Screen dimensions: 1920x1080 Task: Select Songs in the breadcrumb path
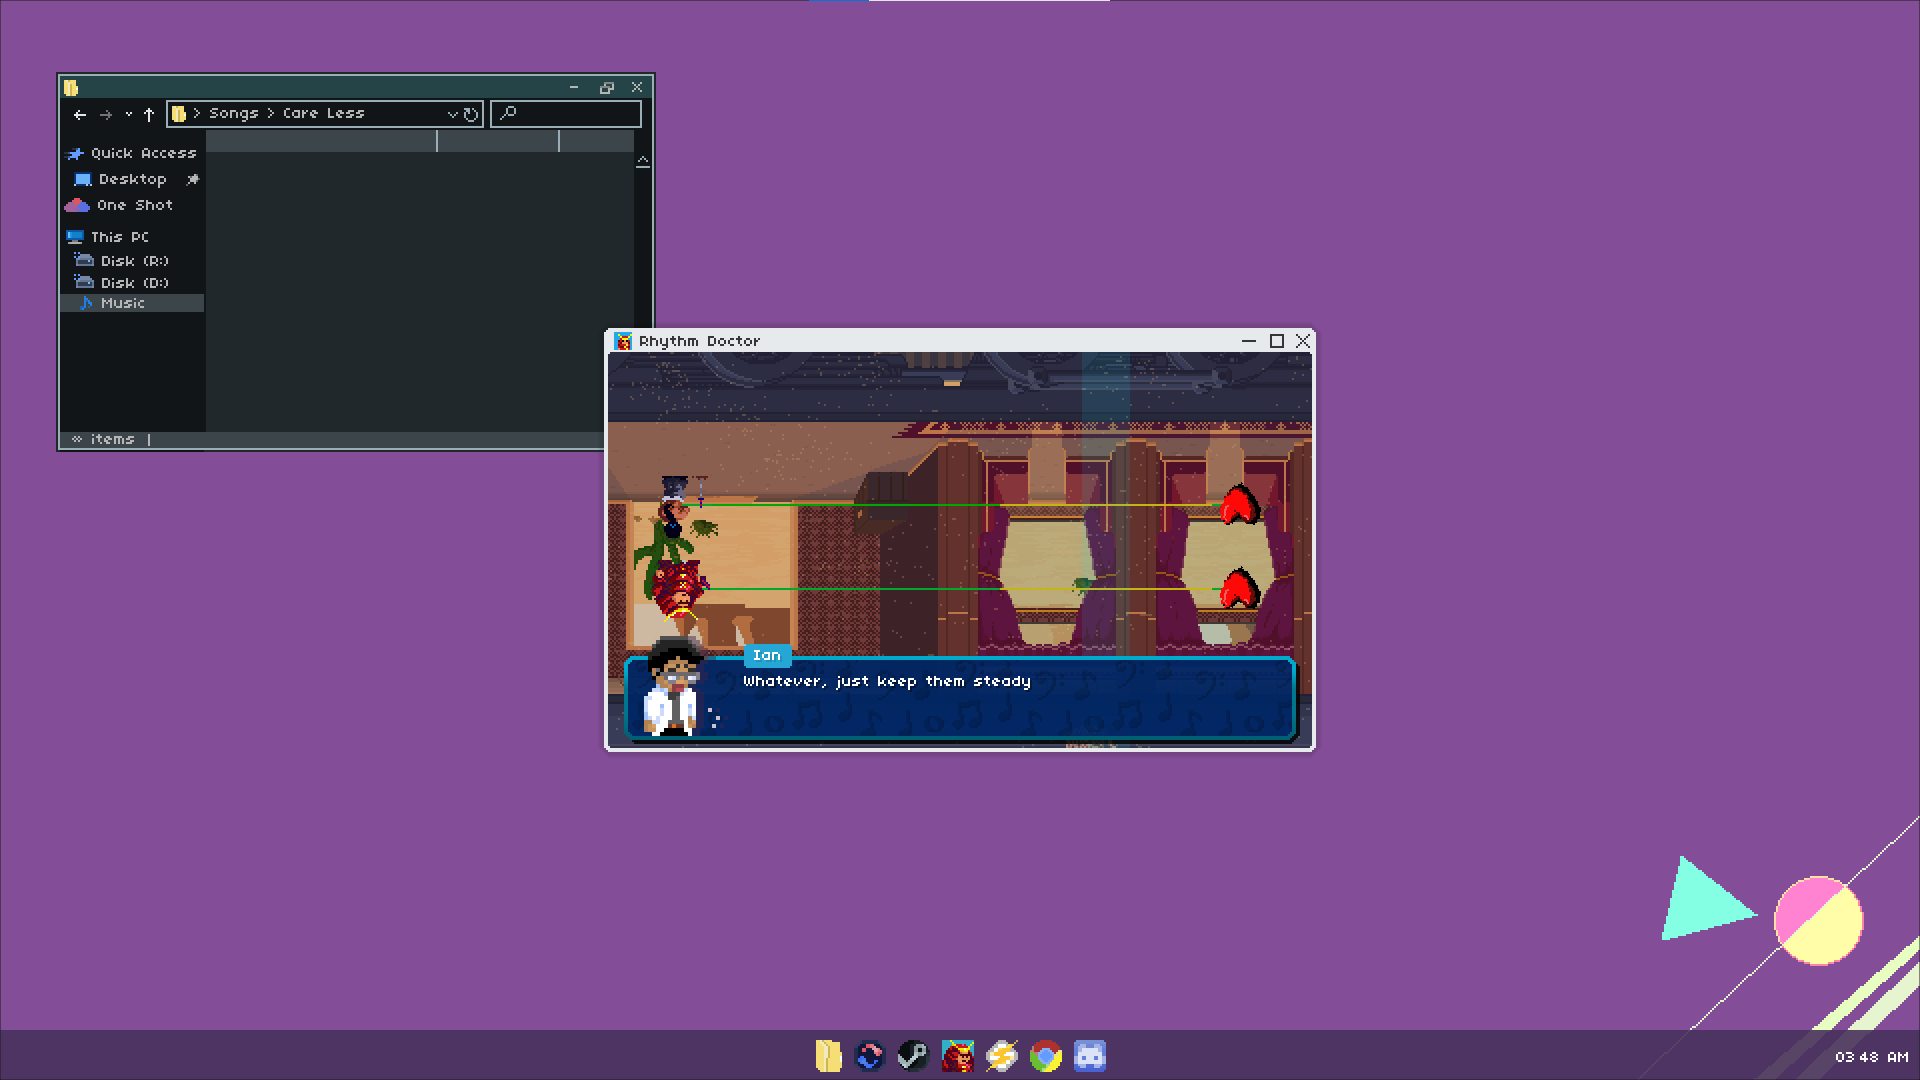233,113
